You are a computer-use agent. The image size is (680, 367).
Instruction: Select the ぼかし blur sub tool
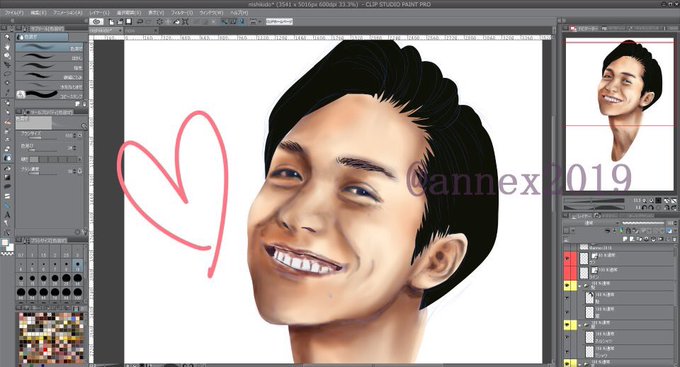click(x=49, y=57)
